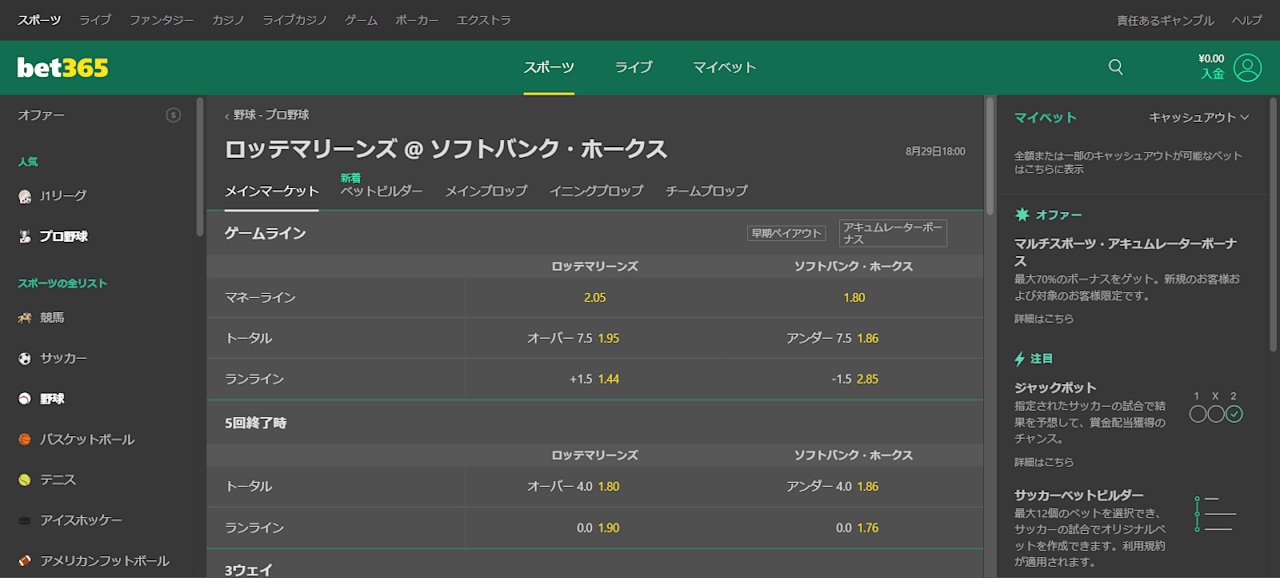
Task: Click the テニス ball icon
Action: coord(25,480)
